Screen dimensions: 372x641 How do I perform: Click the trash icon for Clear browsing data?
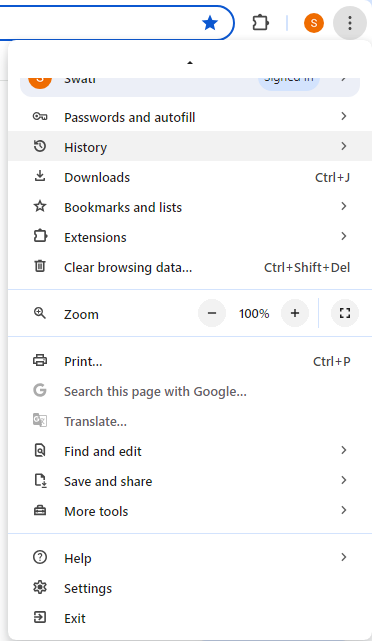(40, 267)
